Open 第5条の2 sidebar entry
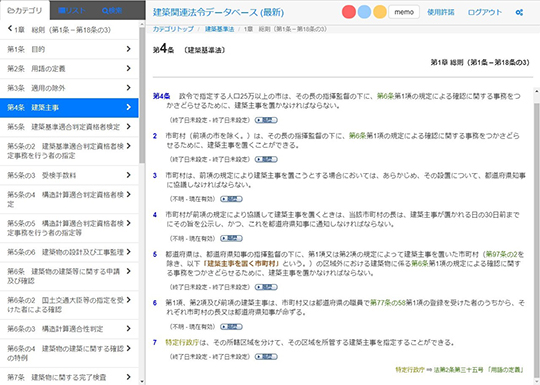The width and height of the screenshot is (540, 385). pyautogui.click(x=69, y=151)
